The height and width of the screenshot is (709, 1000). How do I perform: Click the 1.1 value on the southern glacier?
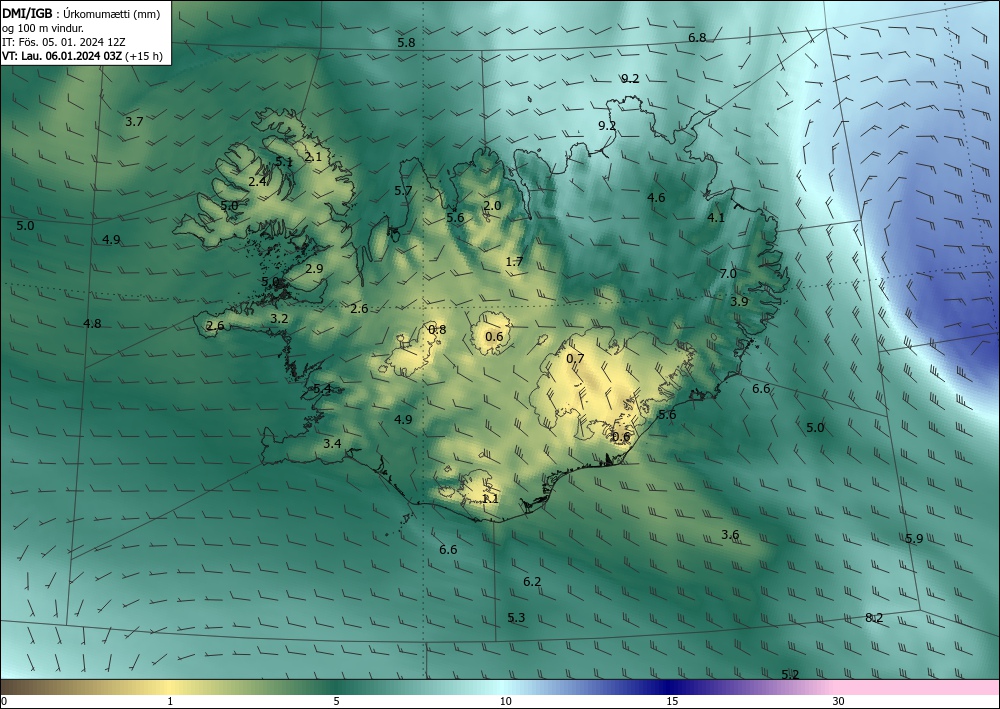490,499
